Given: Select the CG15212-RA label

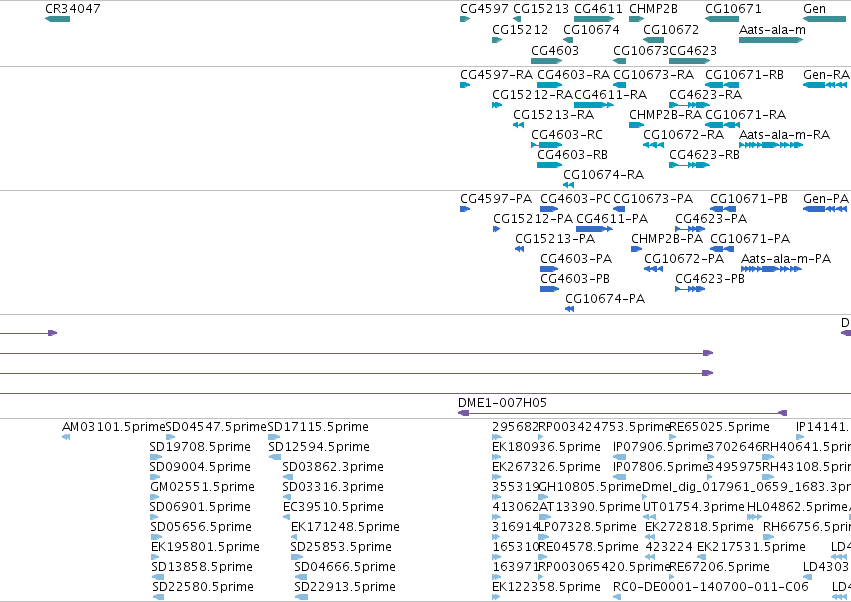Looking at the screenshot, I should click(x=532, y=94).
